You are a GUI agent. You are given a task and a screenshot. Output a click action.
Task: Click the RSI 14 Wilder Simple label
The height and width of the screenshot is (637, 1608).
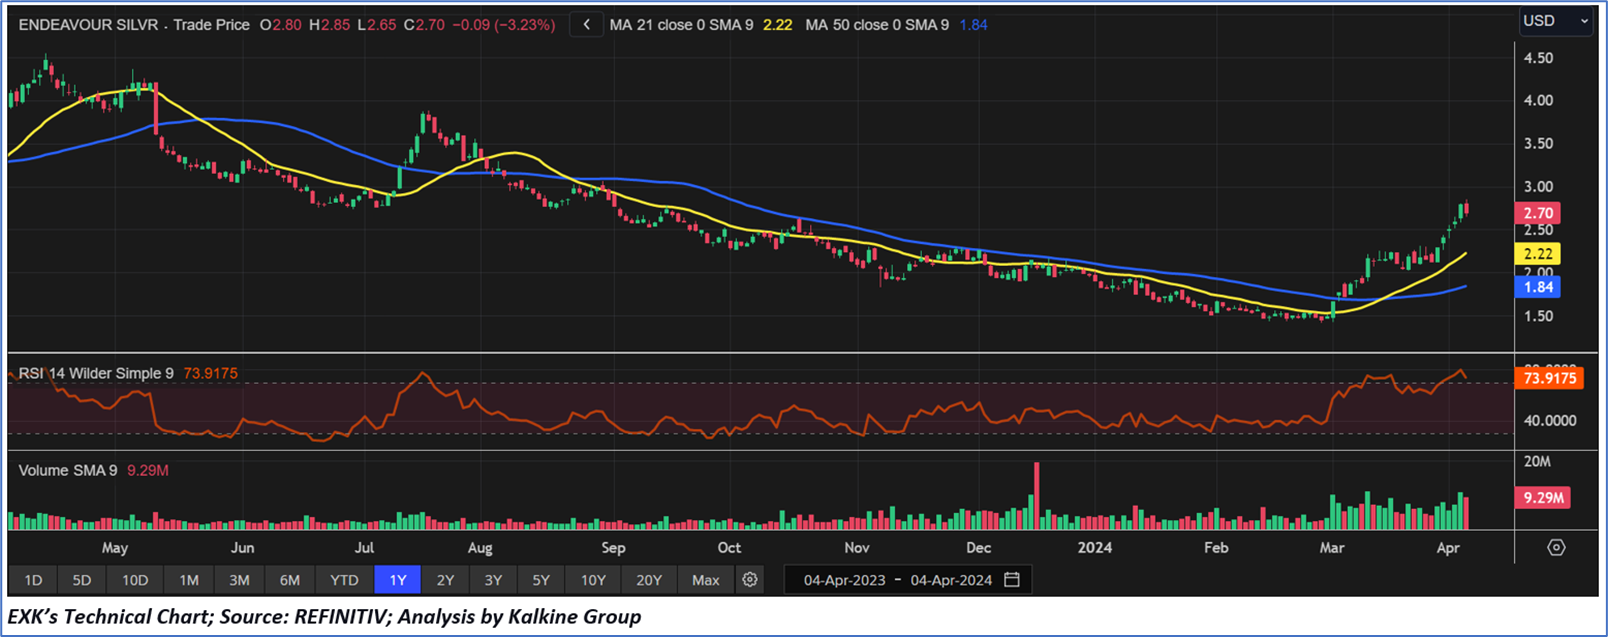96,373
